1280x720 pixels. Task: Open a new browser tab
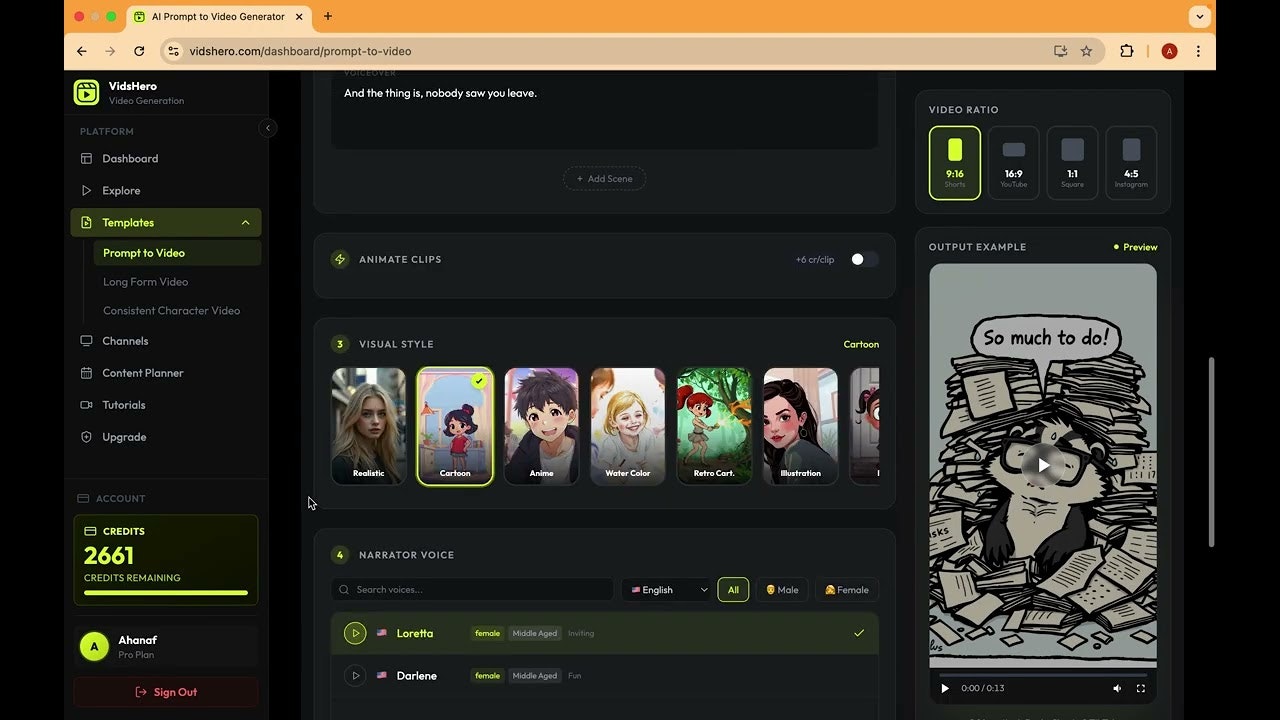click(x=328, y=16)
